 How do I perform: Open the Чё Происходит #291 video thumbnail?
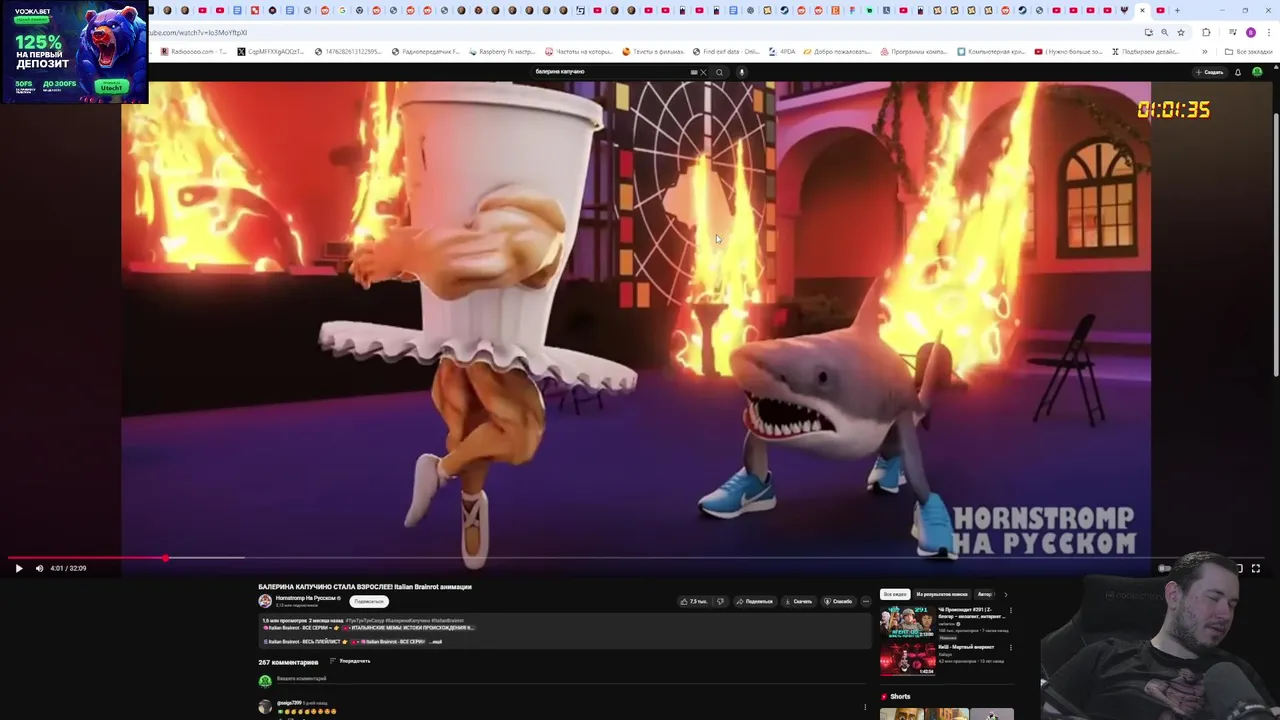907,623
